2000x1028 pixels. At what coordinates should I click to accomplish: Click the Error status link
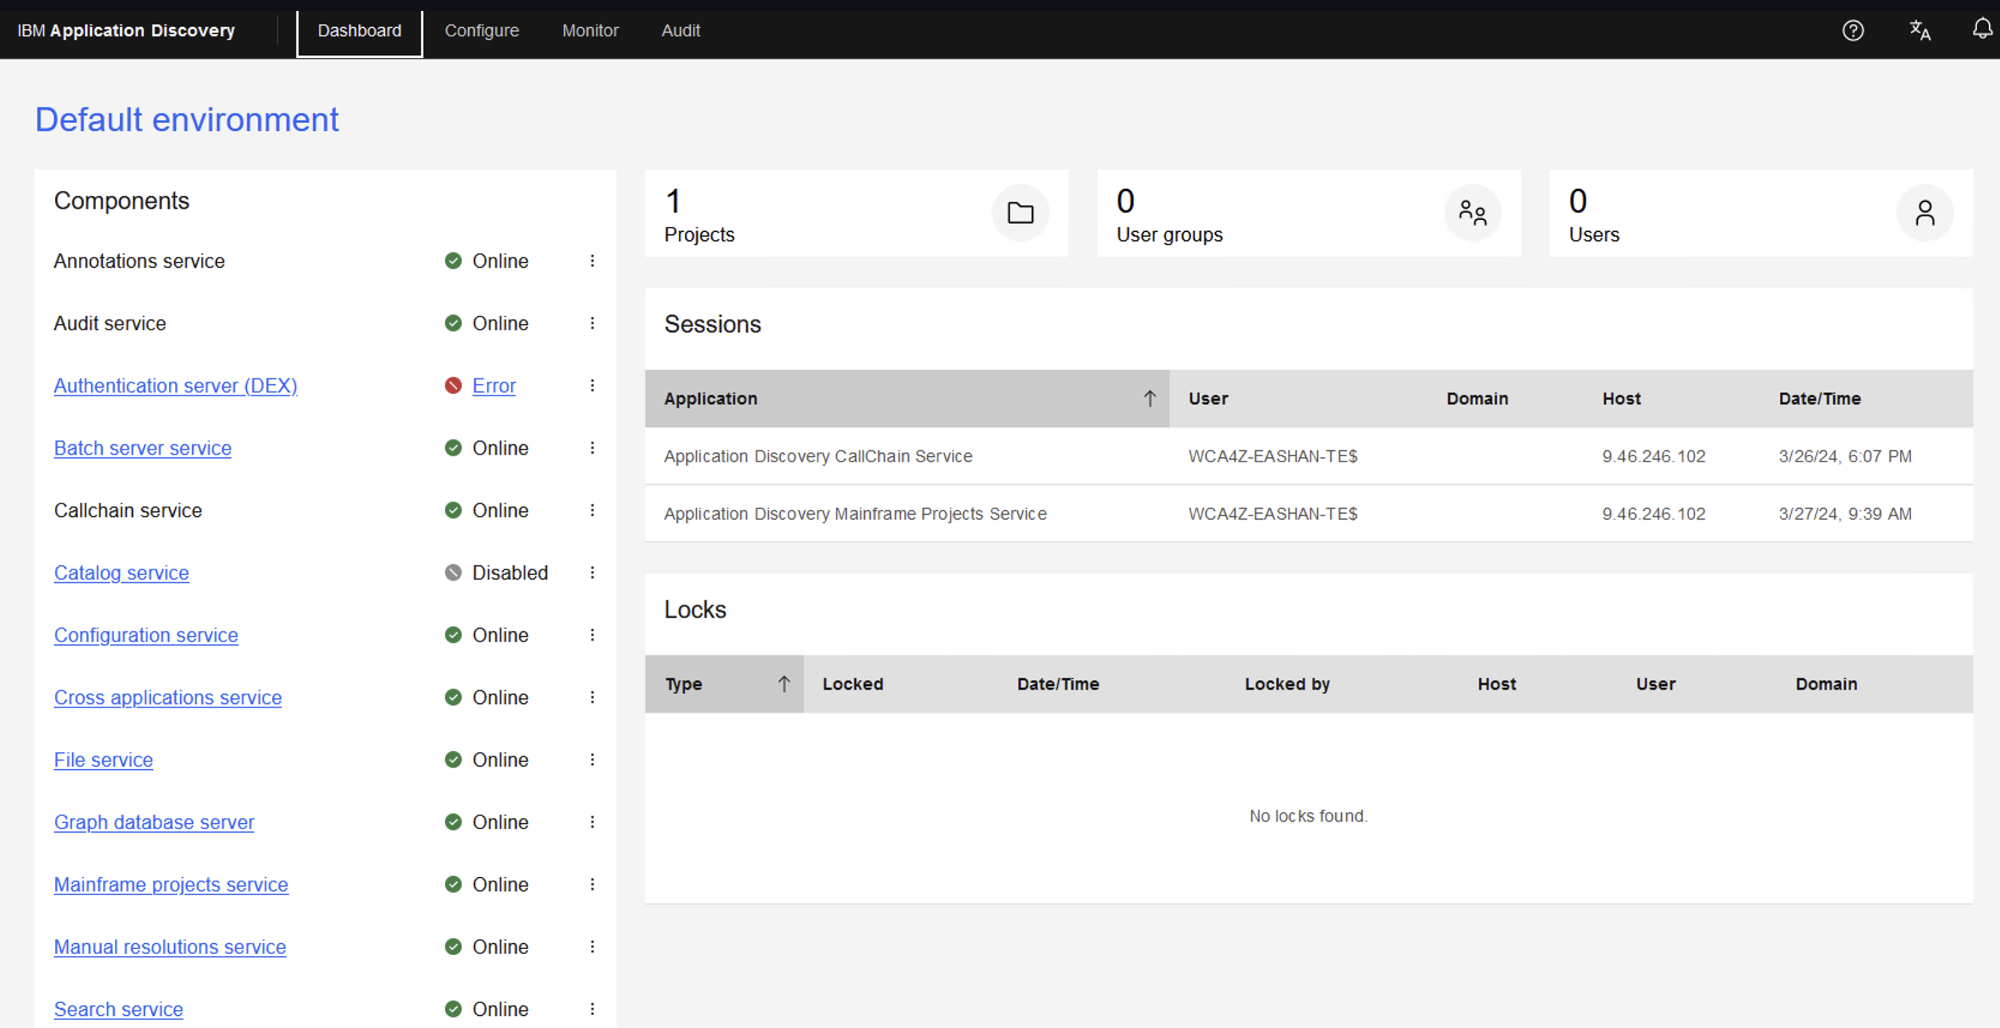[494, 386]
